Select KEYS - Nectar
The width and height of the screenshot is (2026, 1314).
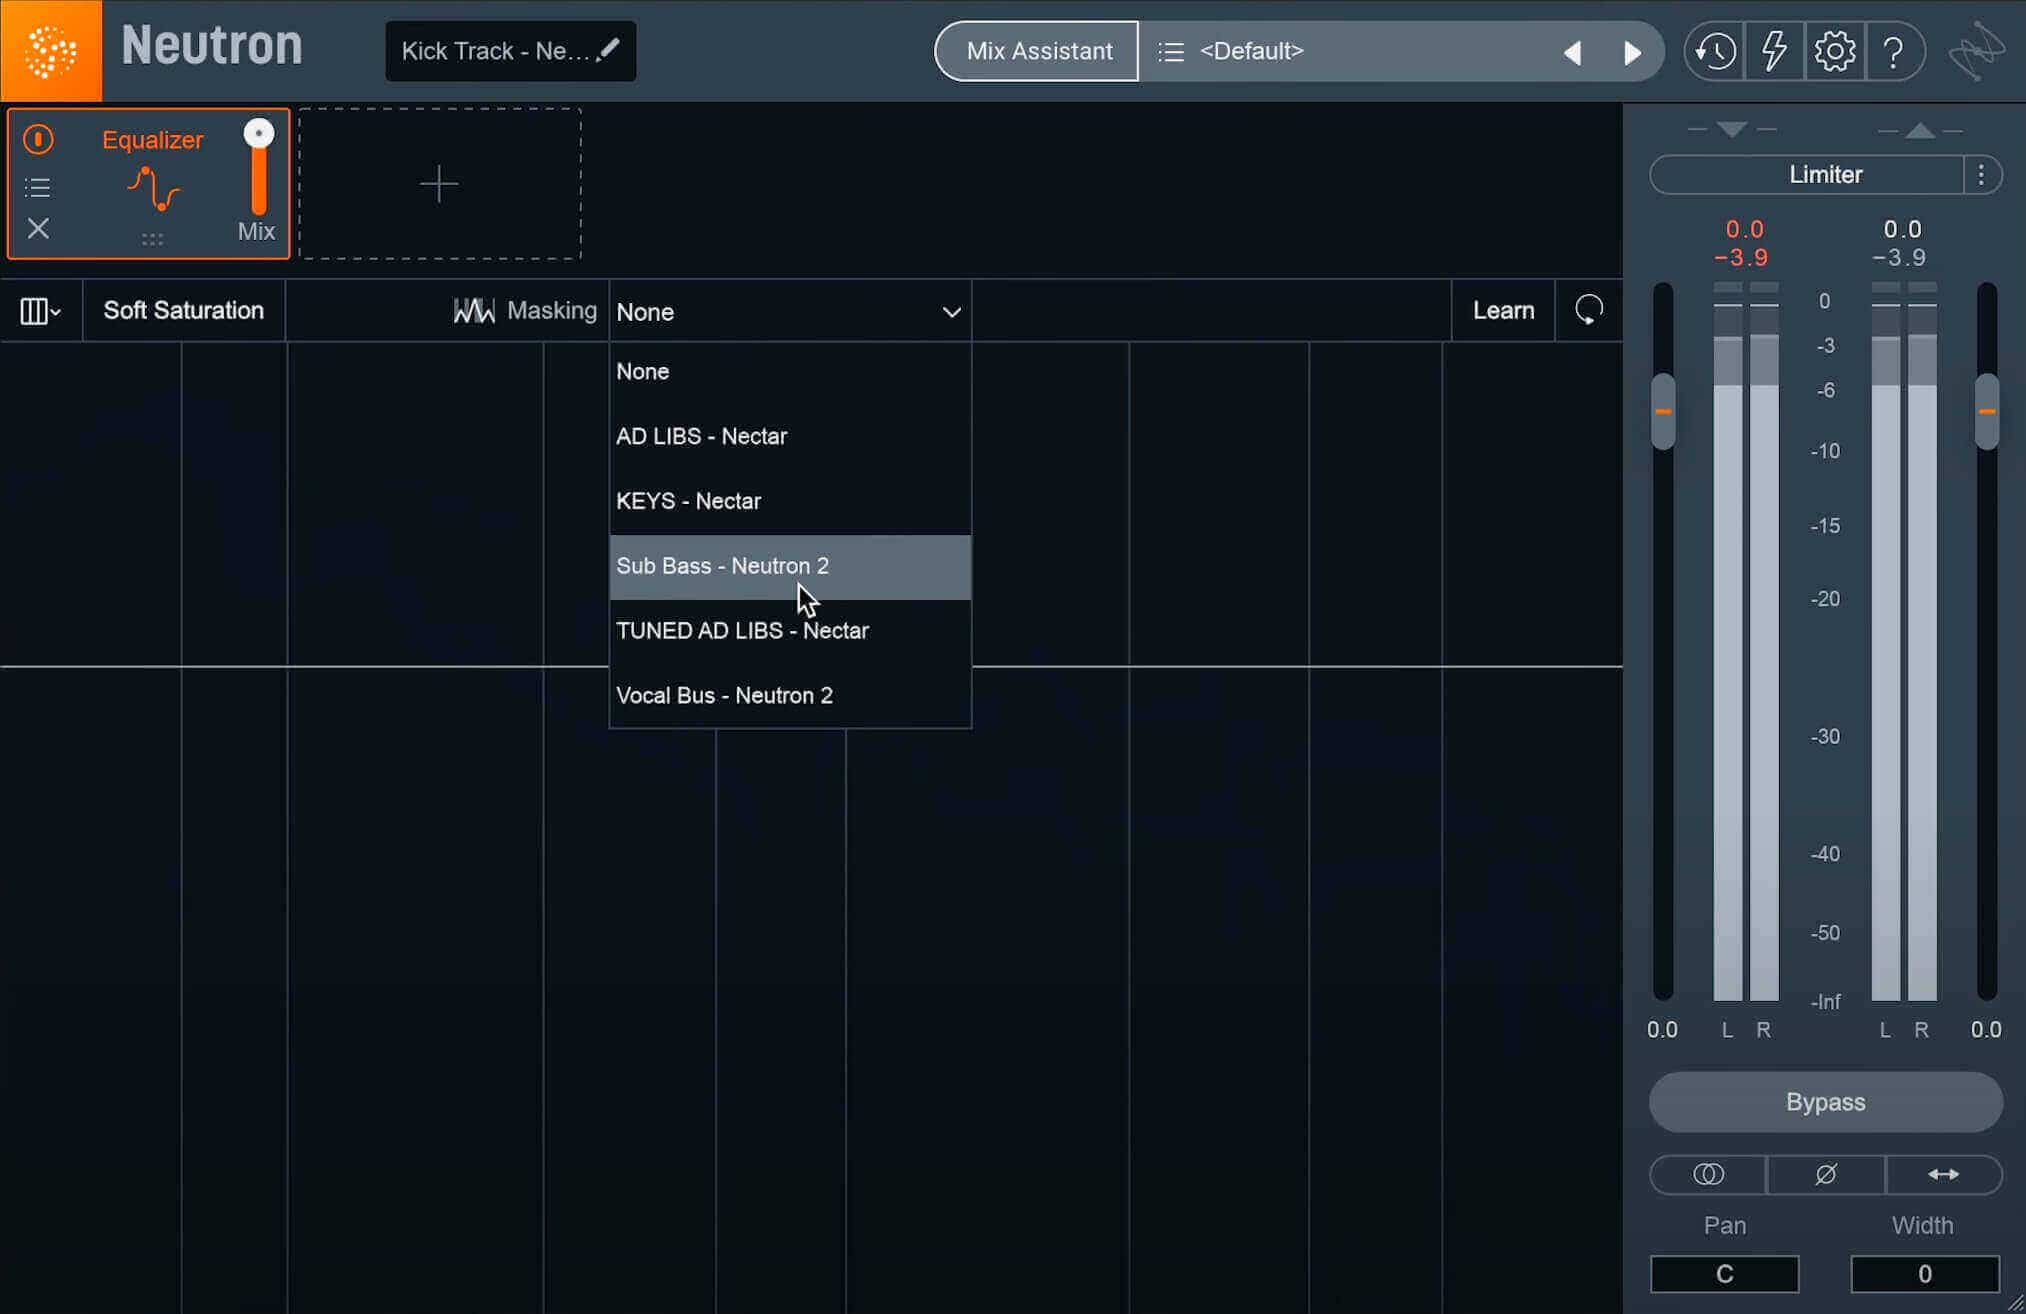pyautogui.click(x=790, y=502)
